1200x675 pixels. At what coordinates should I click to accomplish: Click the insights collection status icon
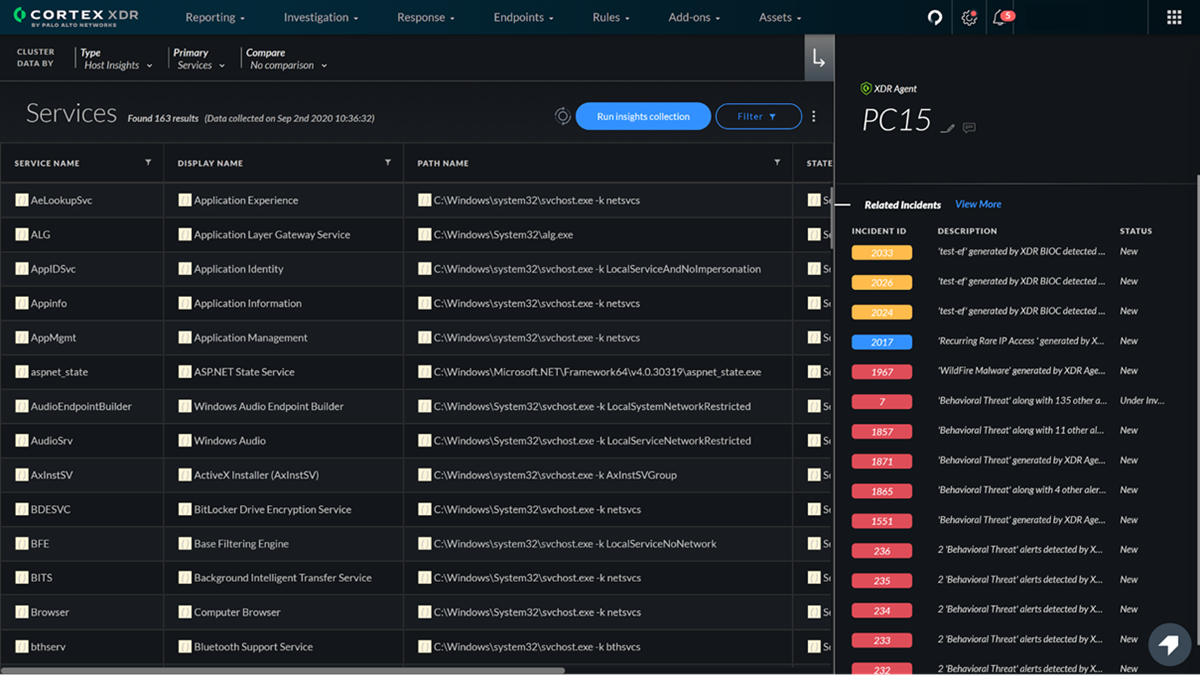562,116
